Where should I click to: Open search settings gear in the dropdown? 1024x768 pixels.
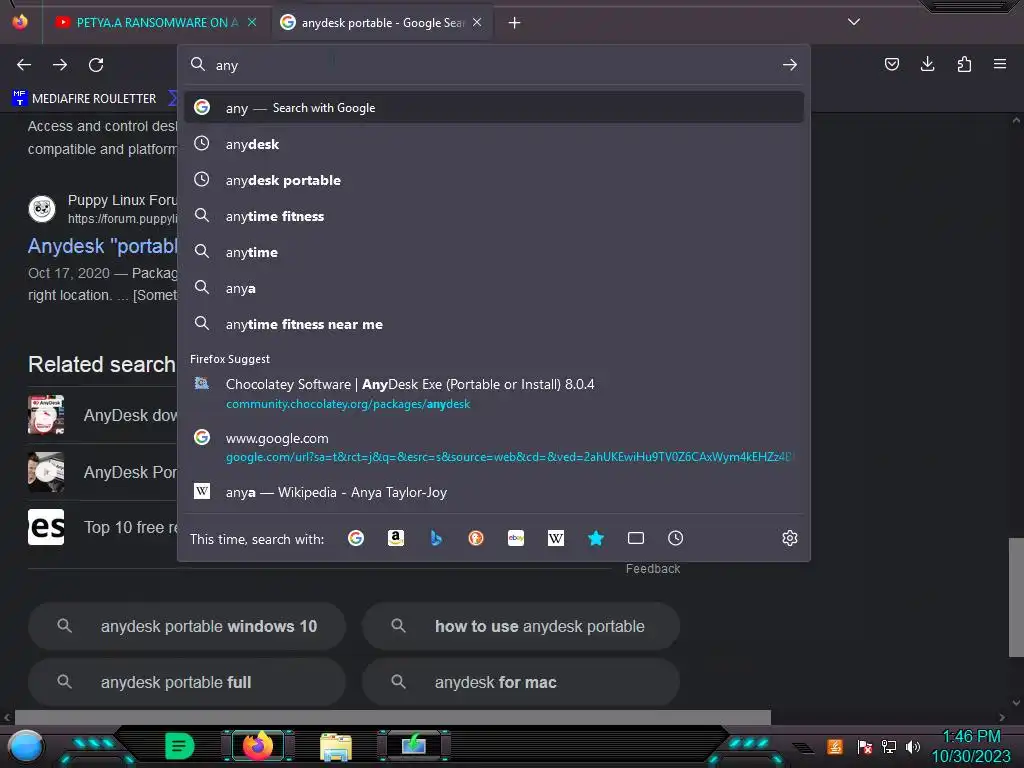(x=790, y=538)
